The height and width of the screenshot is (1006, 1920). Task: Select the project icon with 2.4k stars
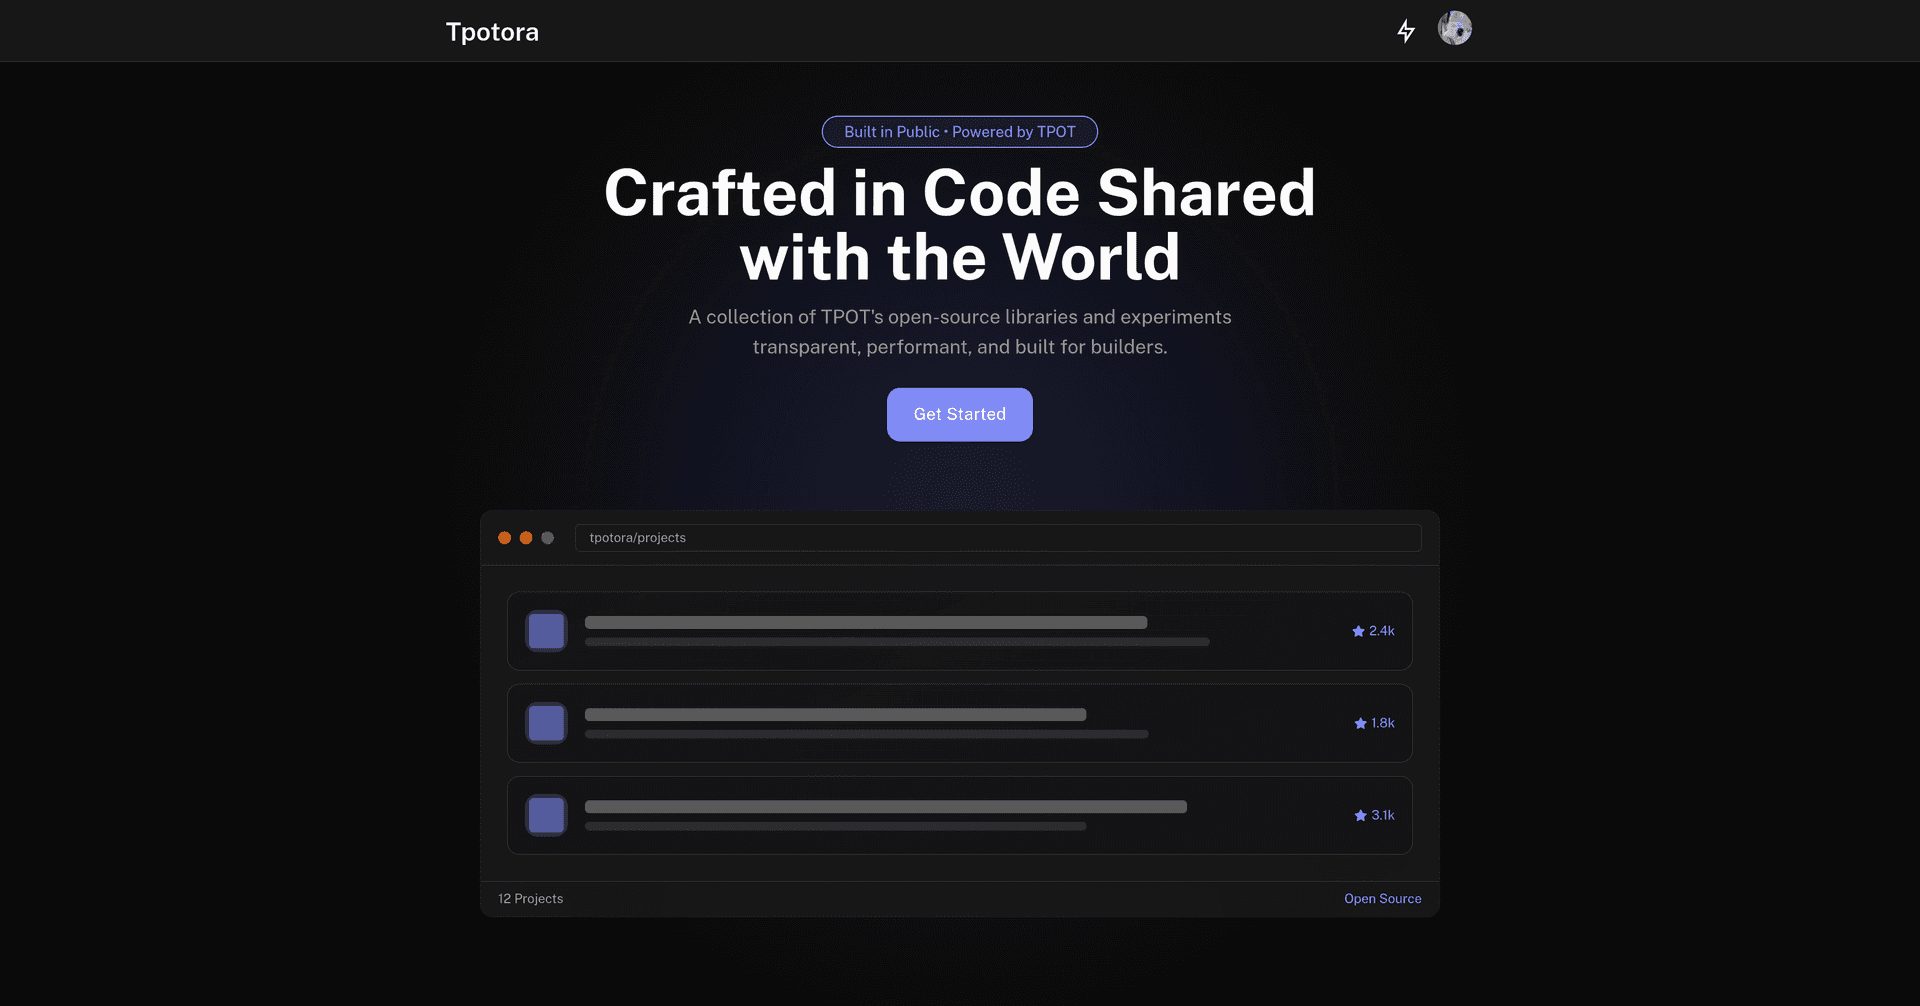(x=547, y=631)
